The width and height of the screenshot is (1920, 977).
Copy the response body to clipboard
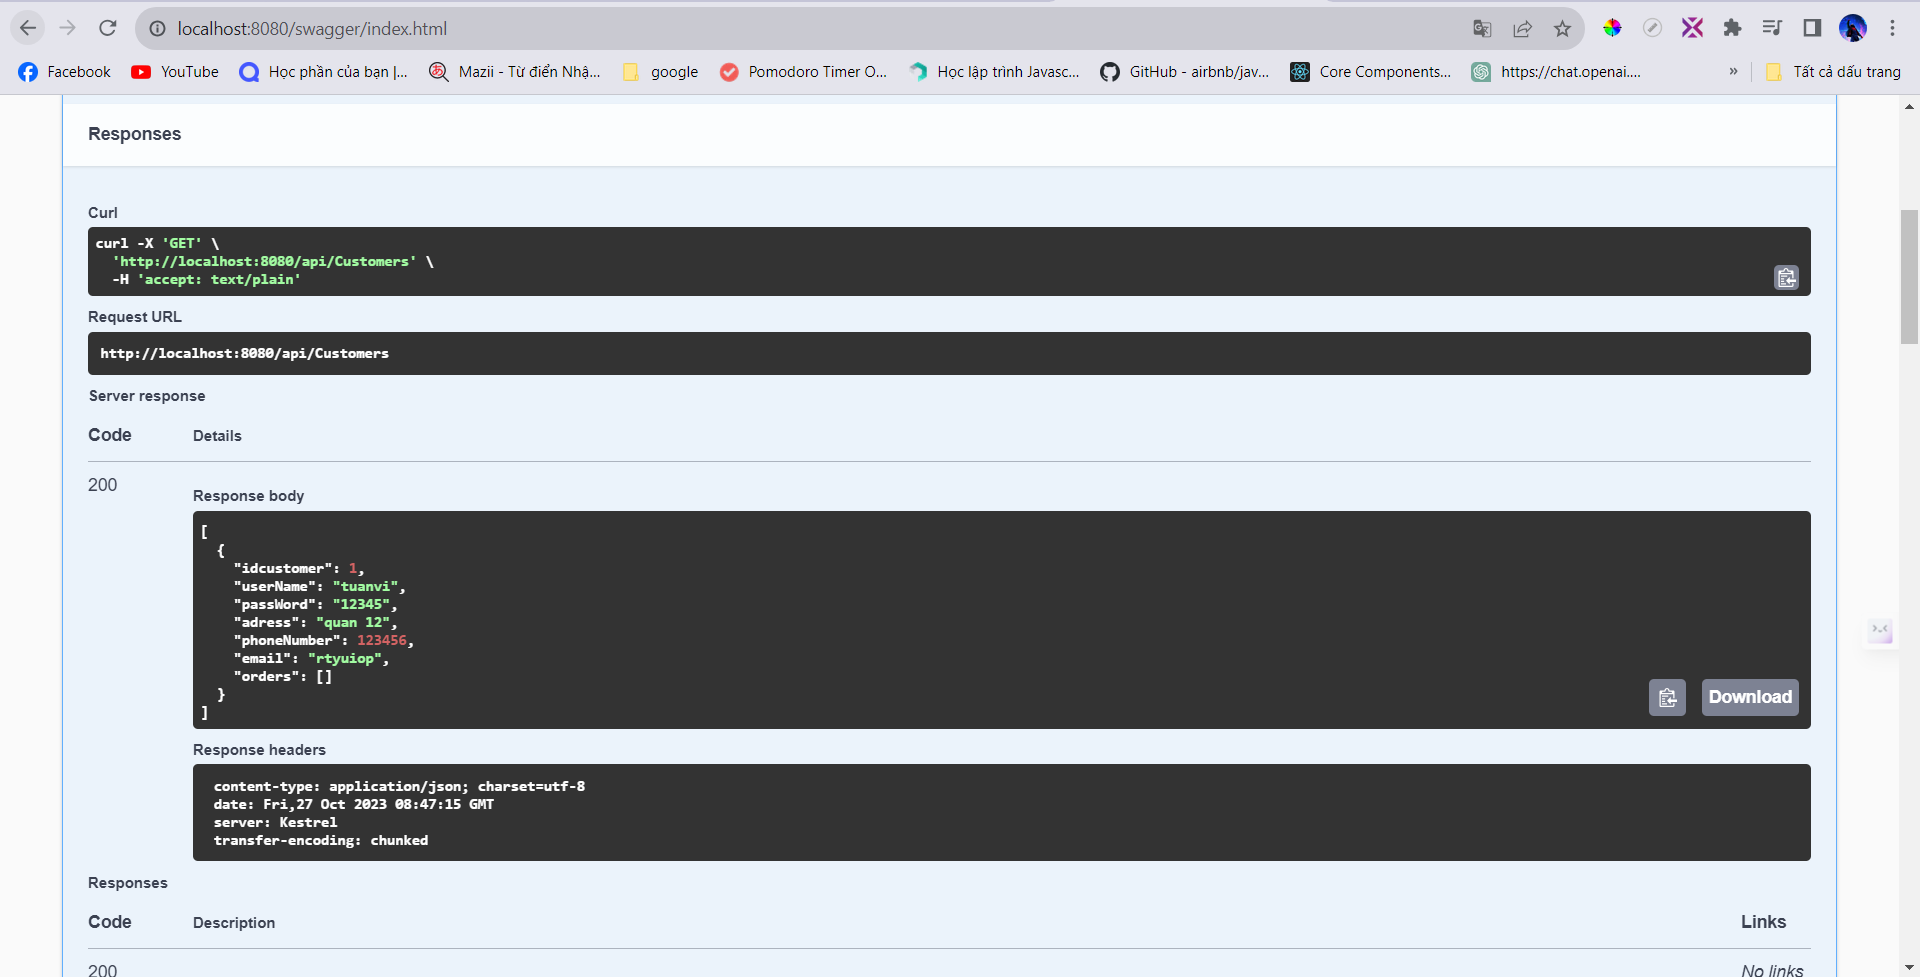click(1667, 698)
